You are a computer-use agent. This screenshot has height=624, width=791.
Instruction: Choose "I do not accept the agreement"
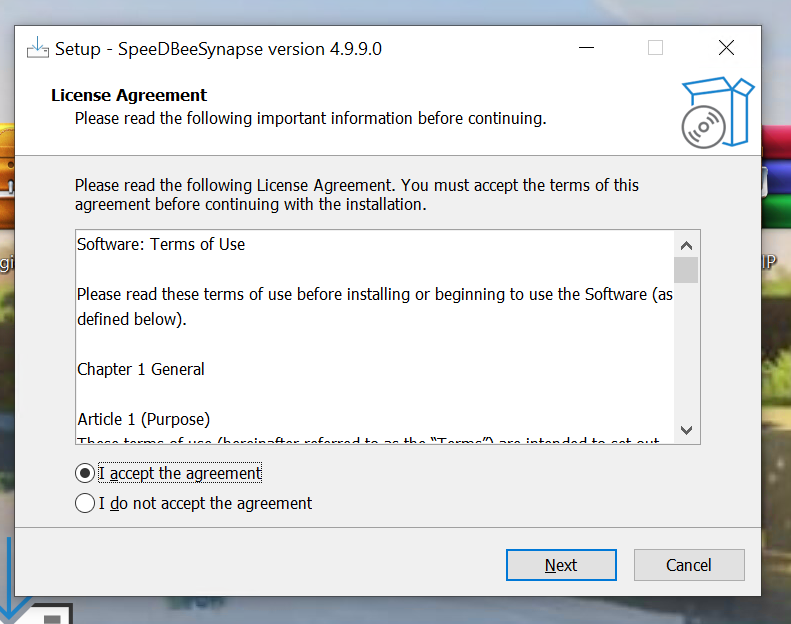coord(85,503)
